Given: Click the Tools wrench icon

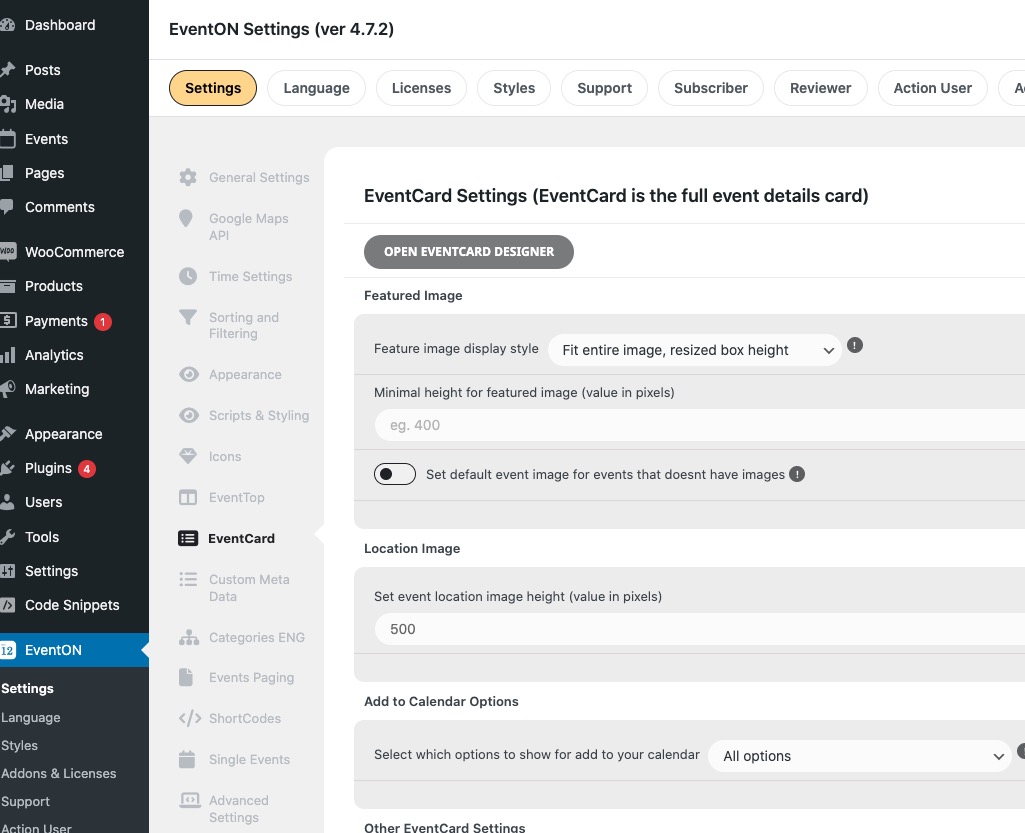Looking at the screenshot, I should (x=7, y=537).
